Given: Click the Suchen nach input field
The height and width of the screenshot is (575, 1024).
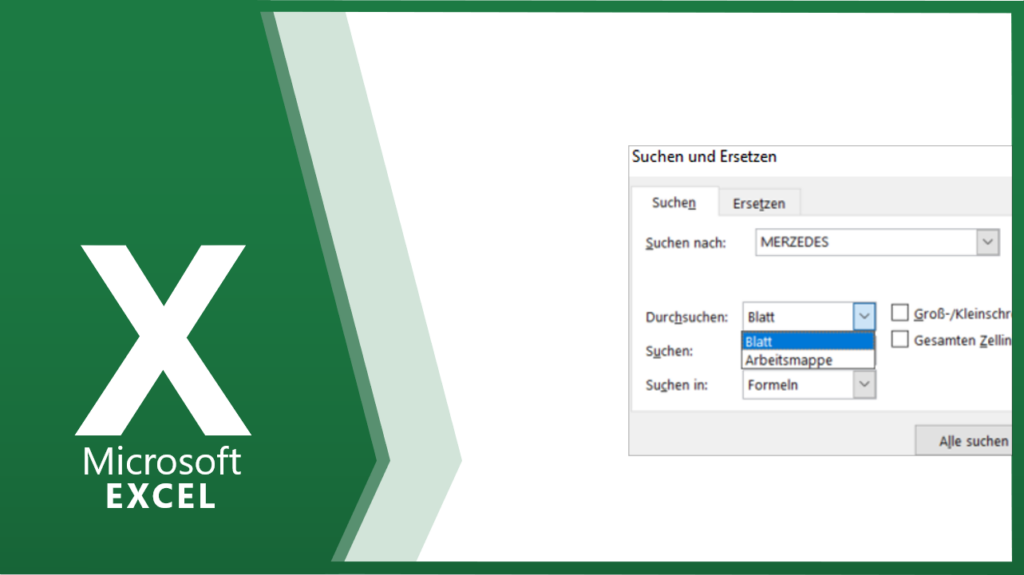Looking at the screenshot, I should (866, 242).
